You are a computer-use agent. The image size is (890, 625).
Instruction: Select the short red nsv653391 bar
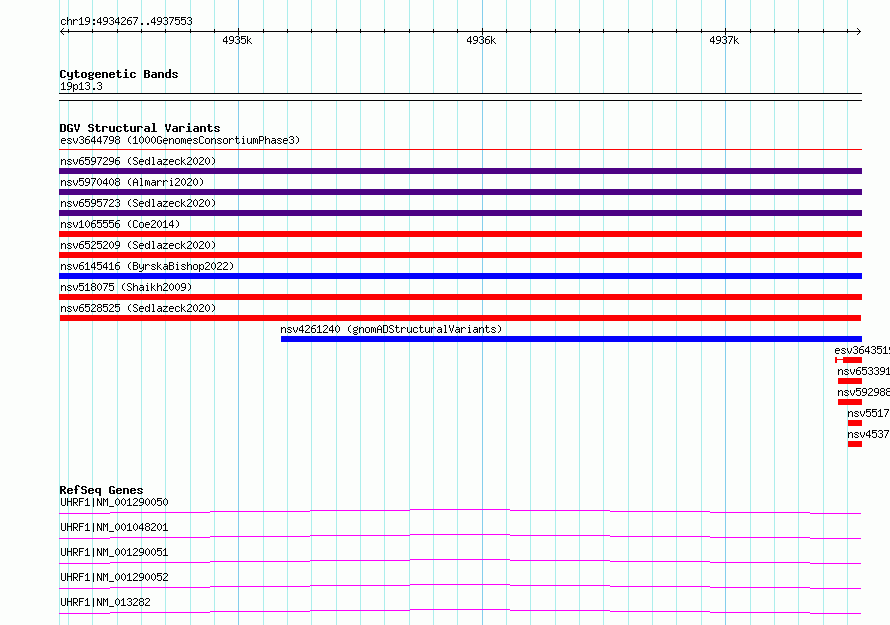pyautogui.click(x=850, y=381)
